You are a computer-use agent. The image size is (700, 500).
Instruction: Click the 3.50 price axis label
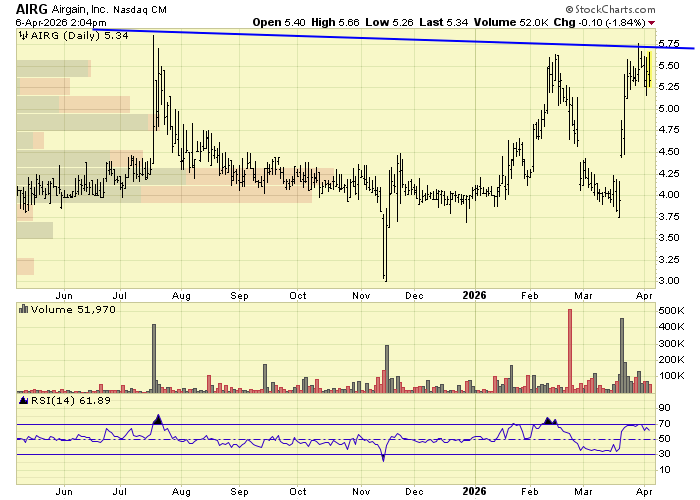pos(669,238)
